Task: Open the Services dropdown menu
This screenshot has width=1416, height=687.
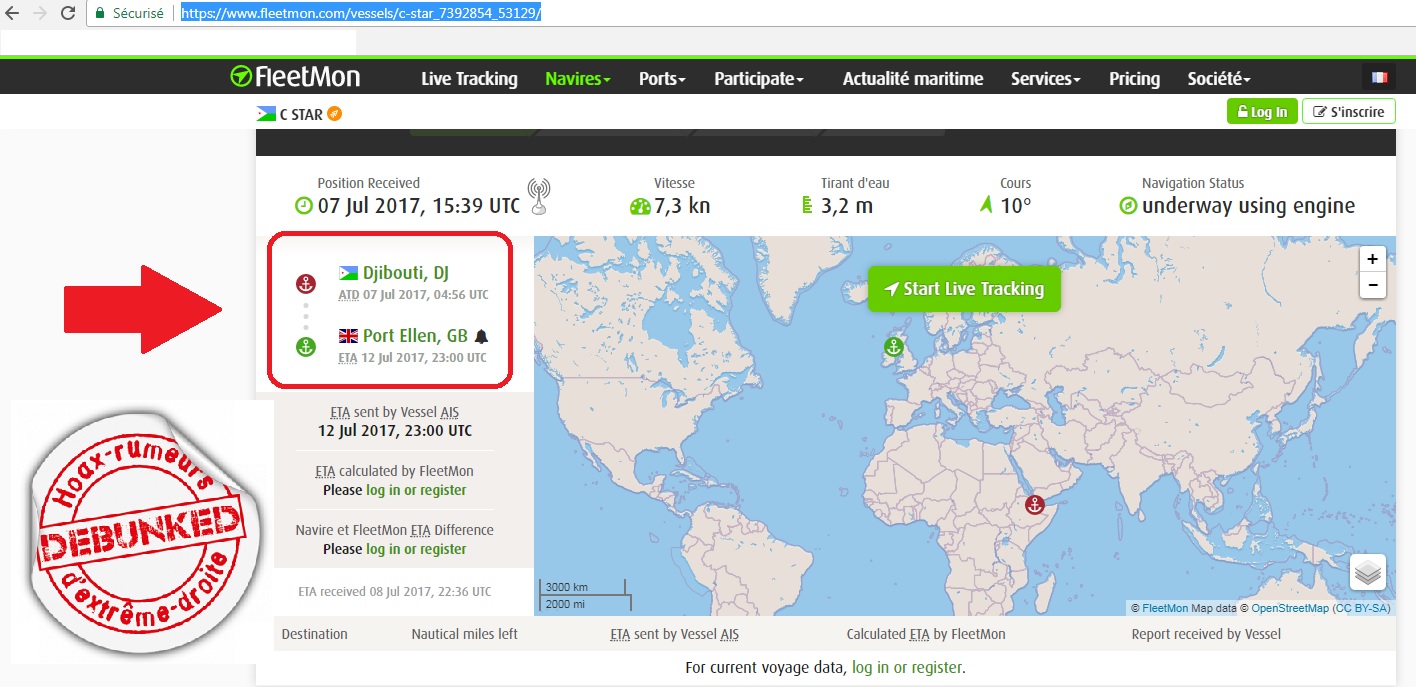Action: (x=1045, y=79)
